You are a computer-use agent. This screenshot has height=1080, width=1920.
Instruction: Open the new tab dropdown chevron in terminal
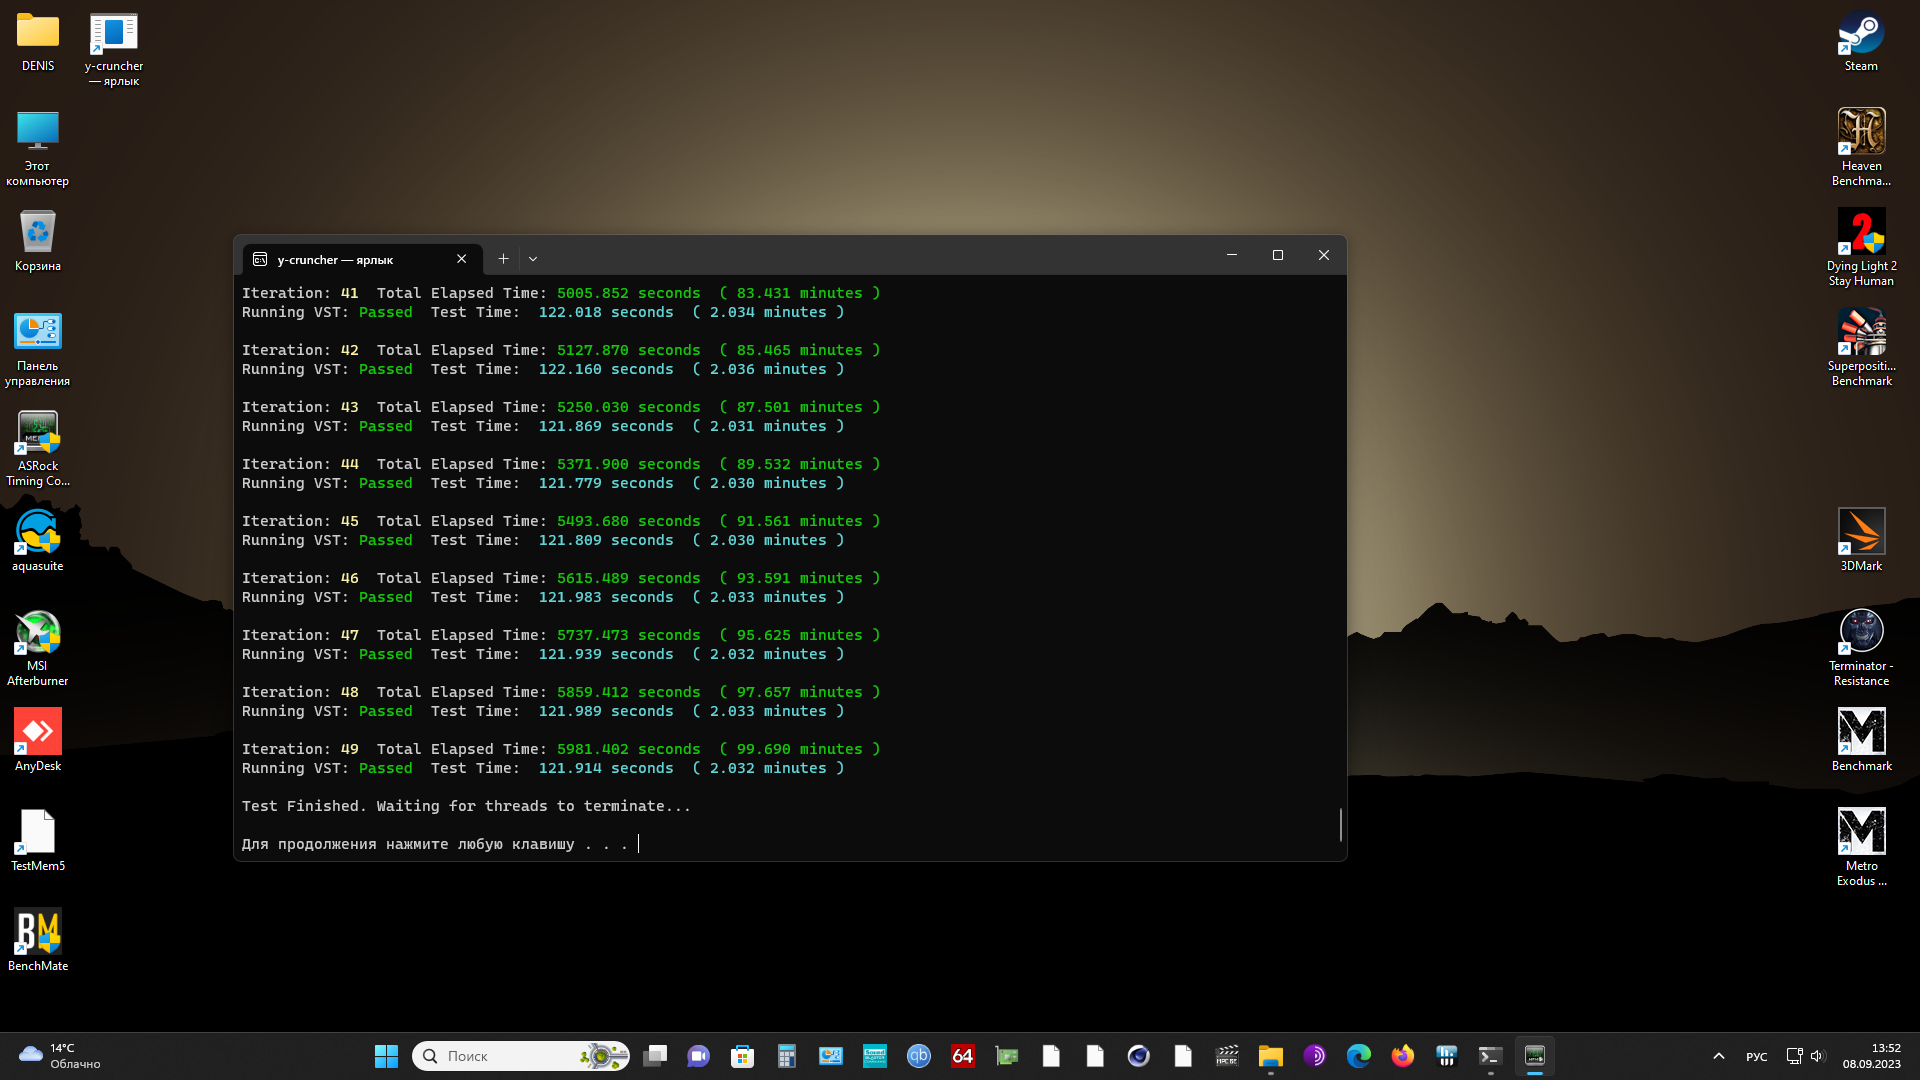533,259
